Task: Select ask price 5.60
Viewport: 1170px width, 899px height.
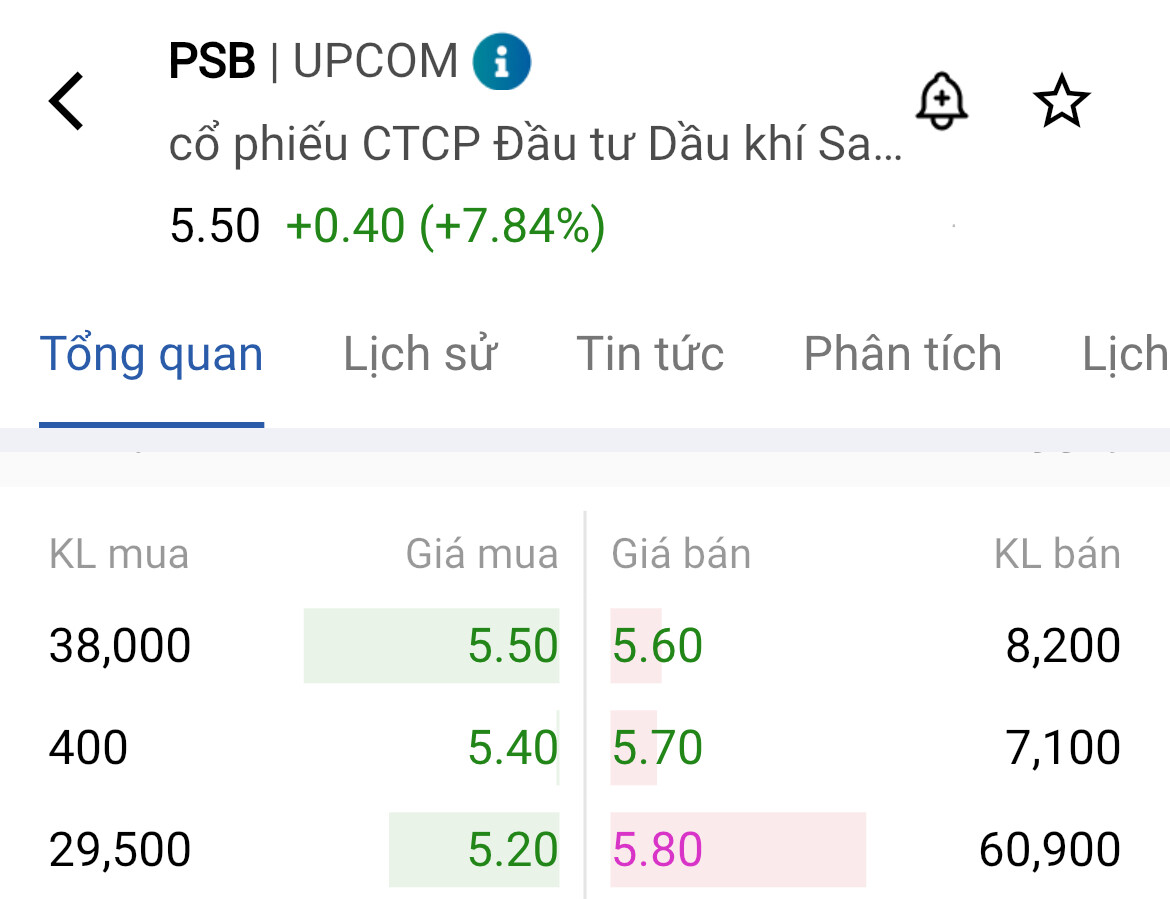Action: [657, 646]
